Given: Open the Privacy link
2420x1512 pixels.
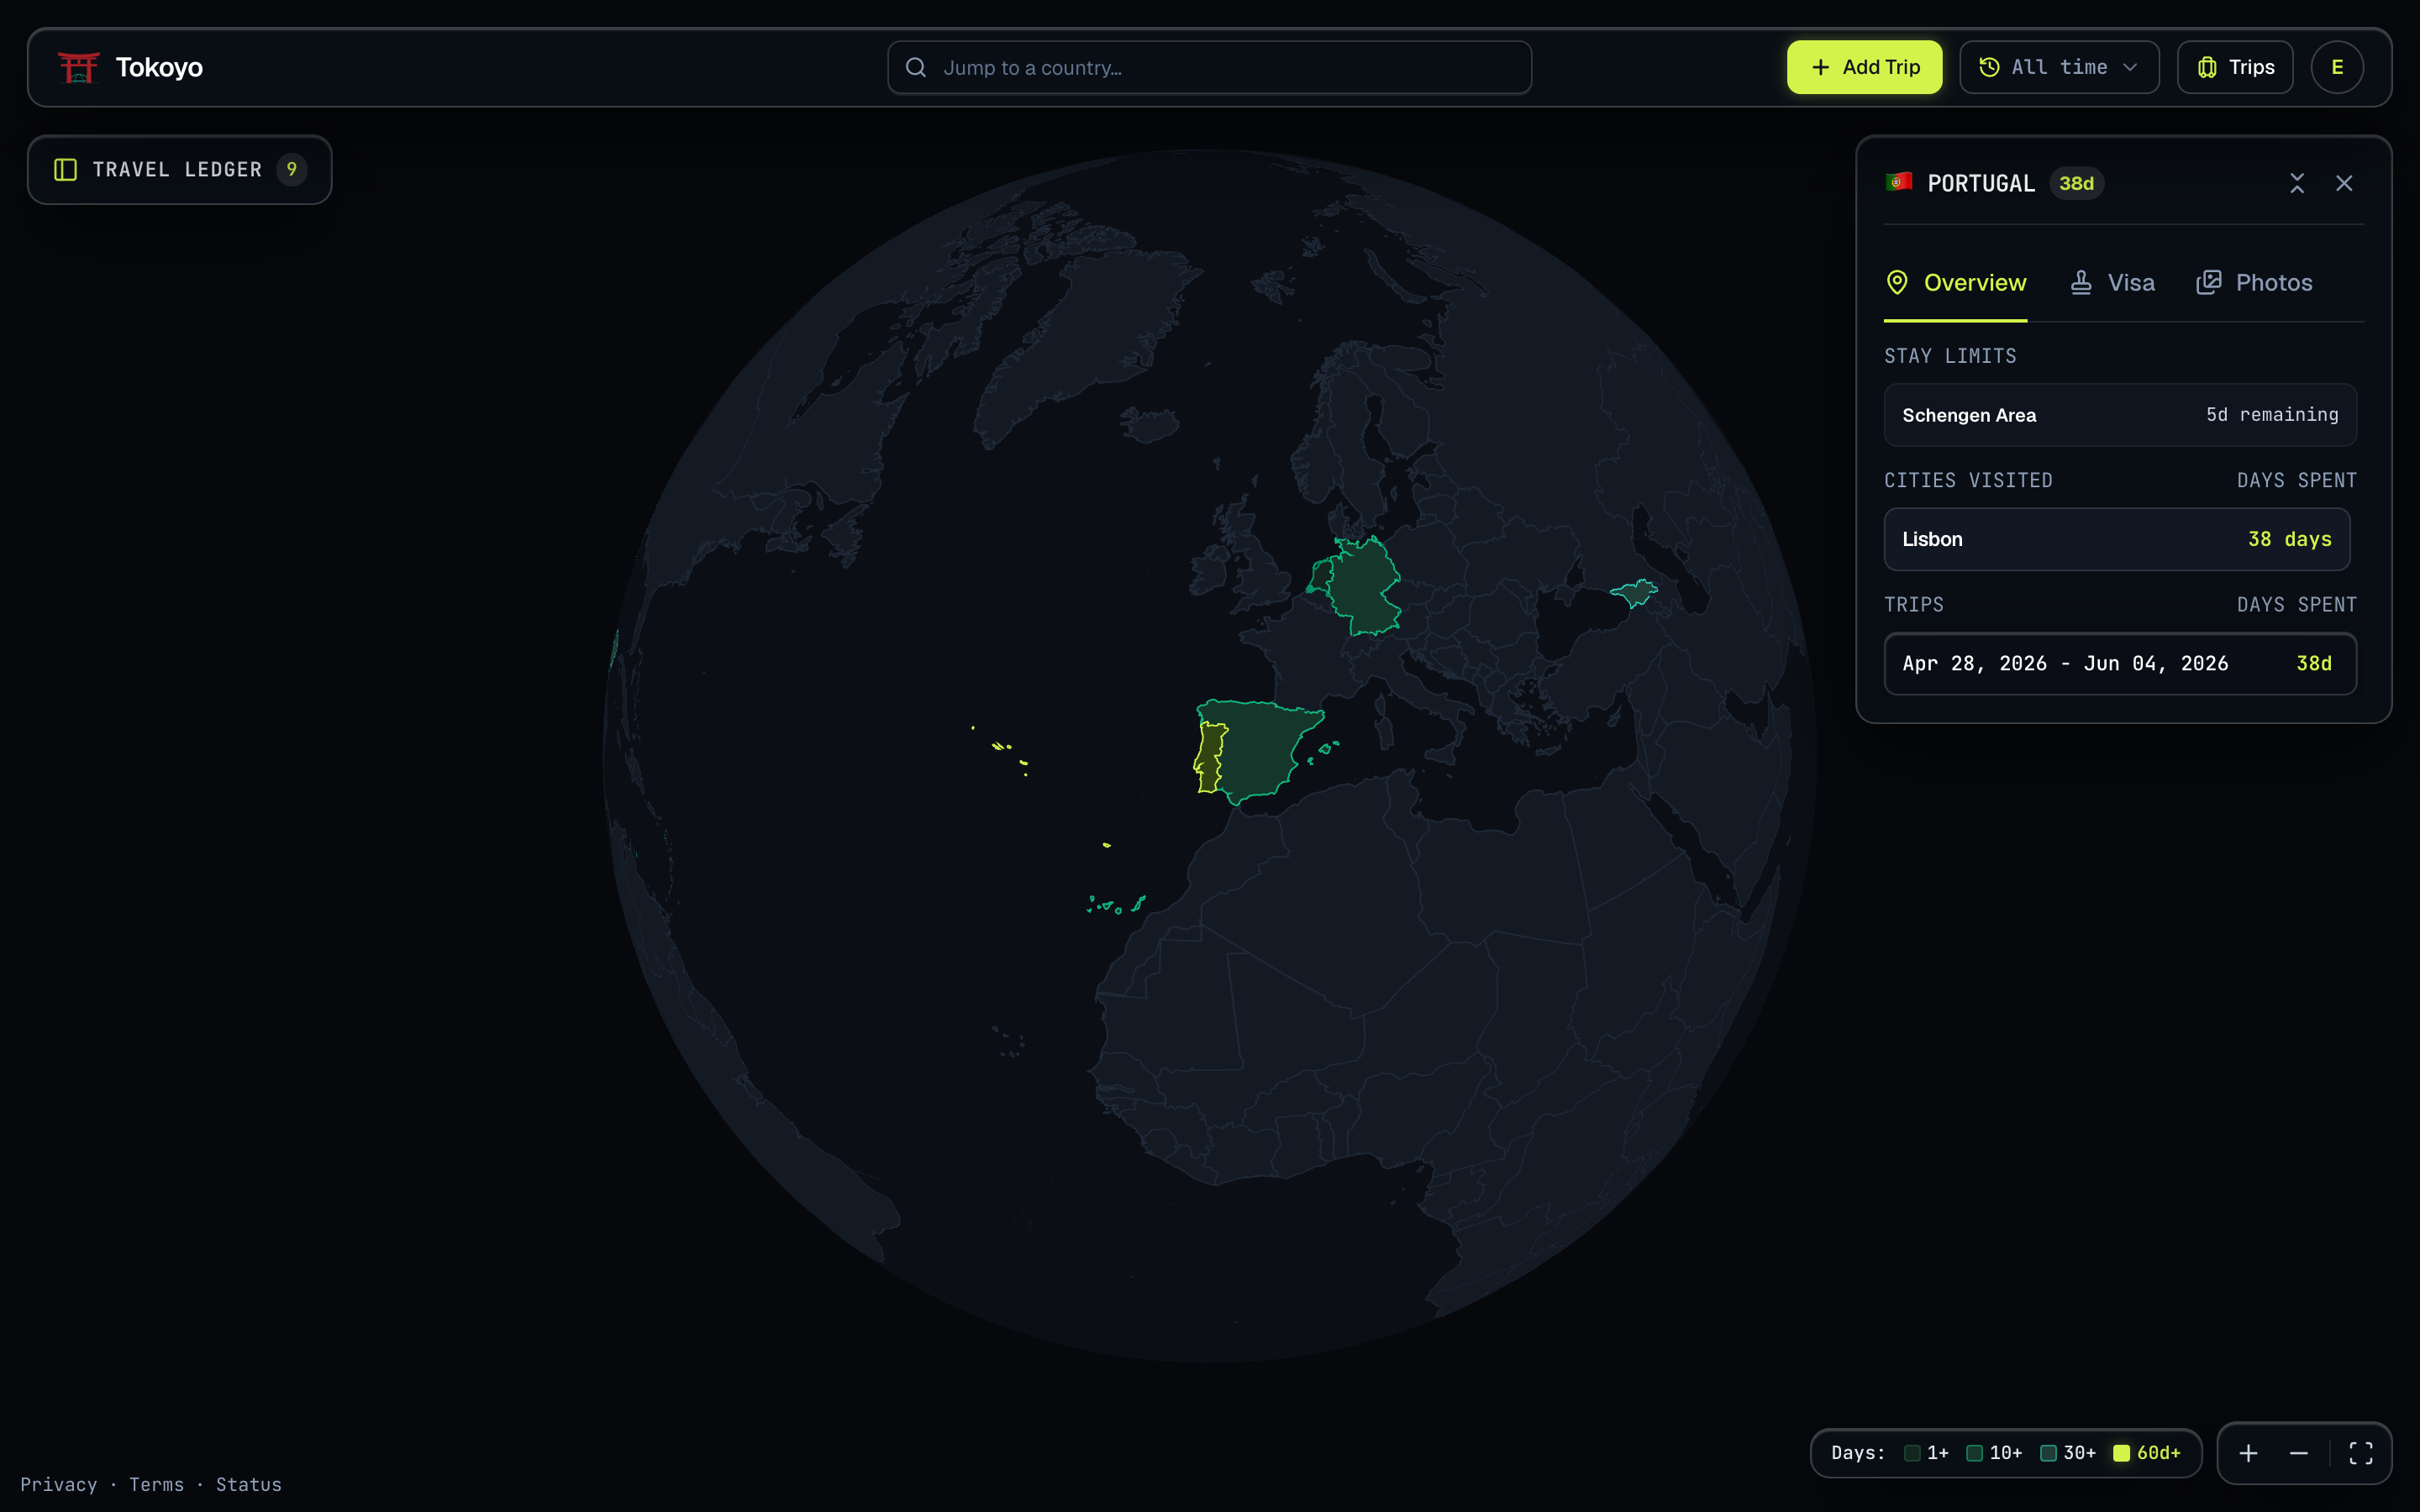Looking at the screenshot, I should tap(59, 1484).
